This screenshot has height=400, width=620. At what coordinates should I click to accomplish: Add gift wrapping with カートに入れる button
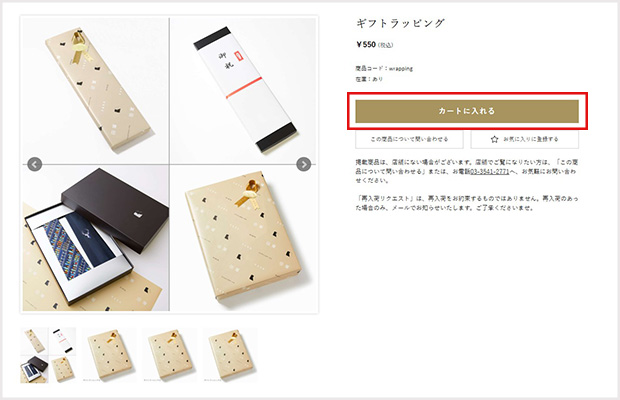[x=467, y=111]
